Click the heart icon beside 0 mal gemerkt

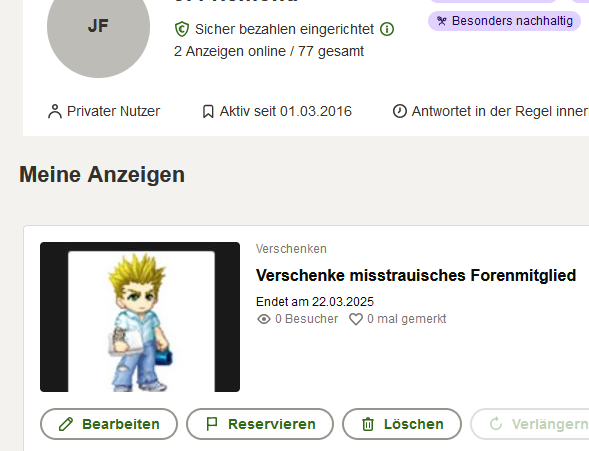(356, 319)
